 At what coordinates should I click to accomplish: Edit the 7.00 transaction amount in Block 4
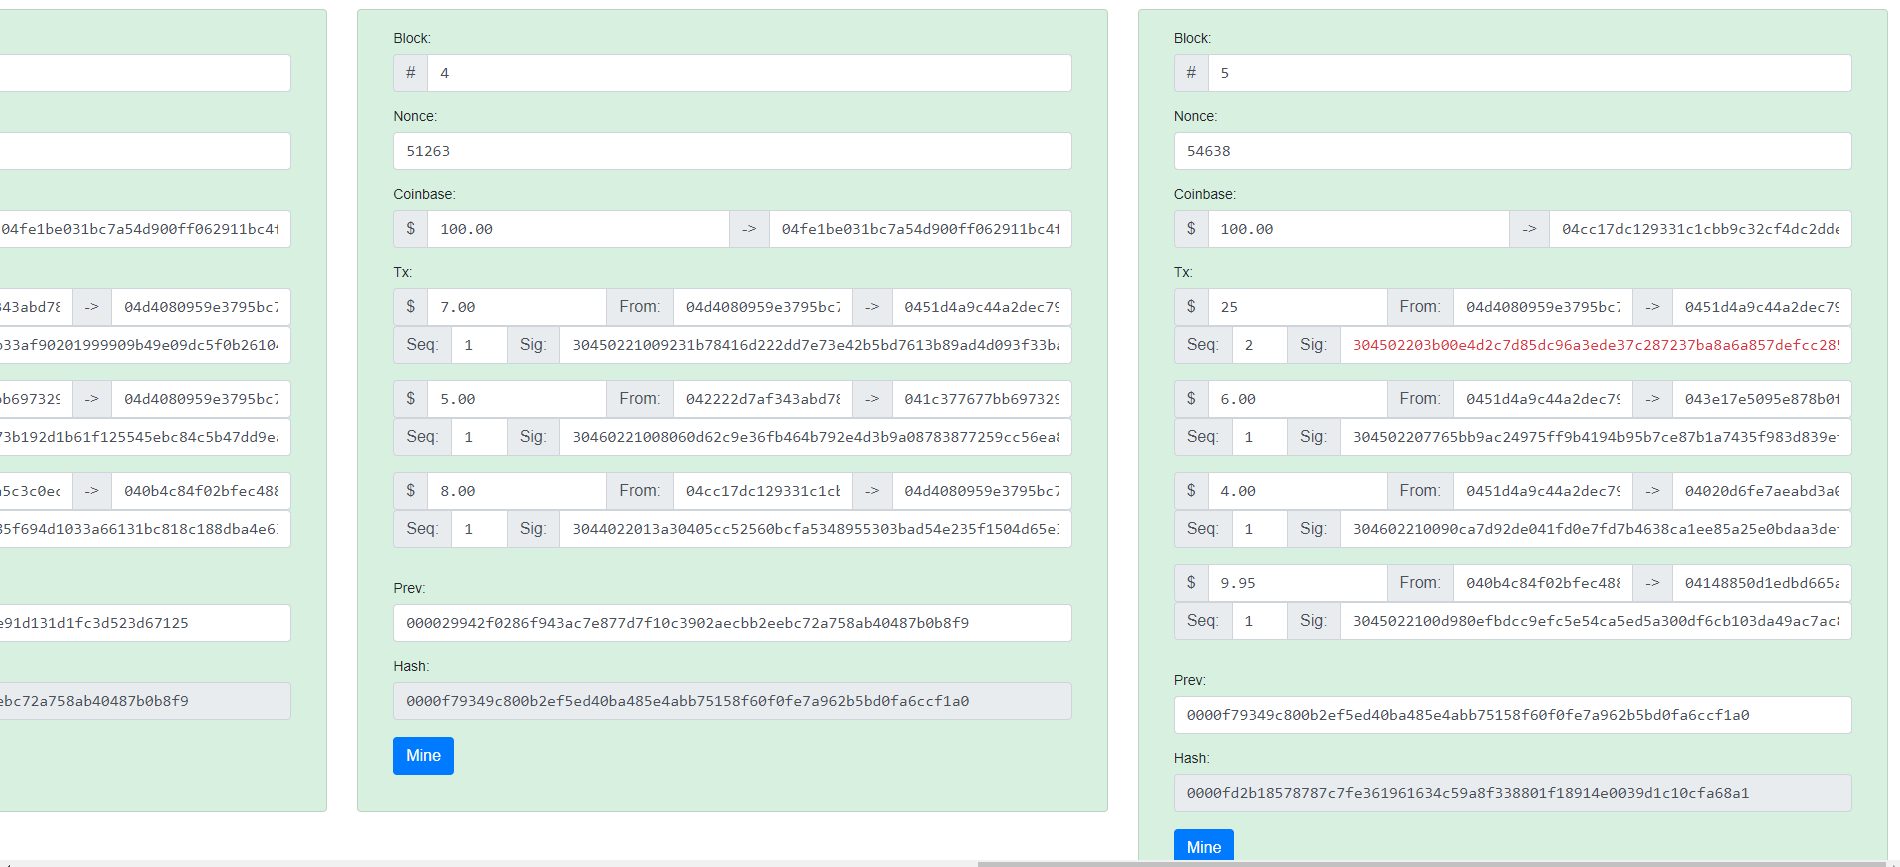click(x=516, y=307)
